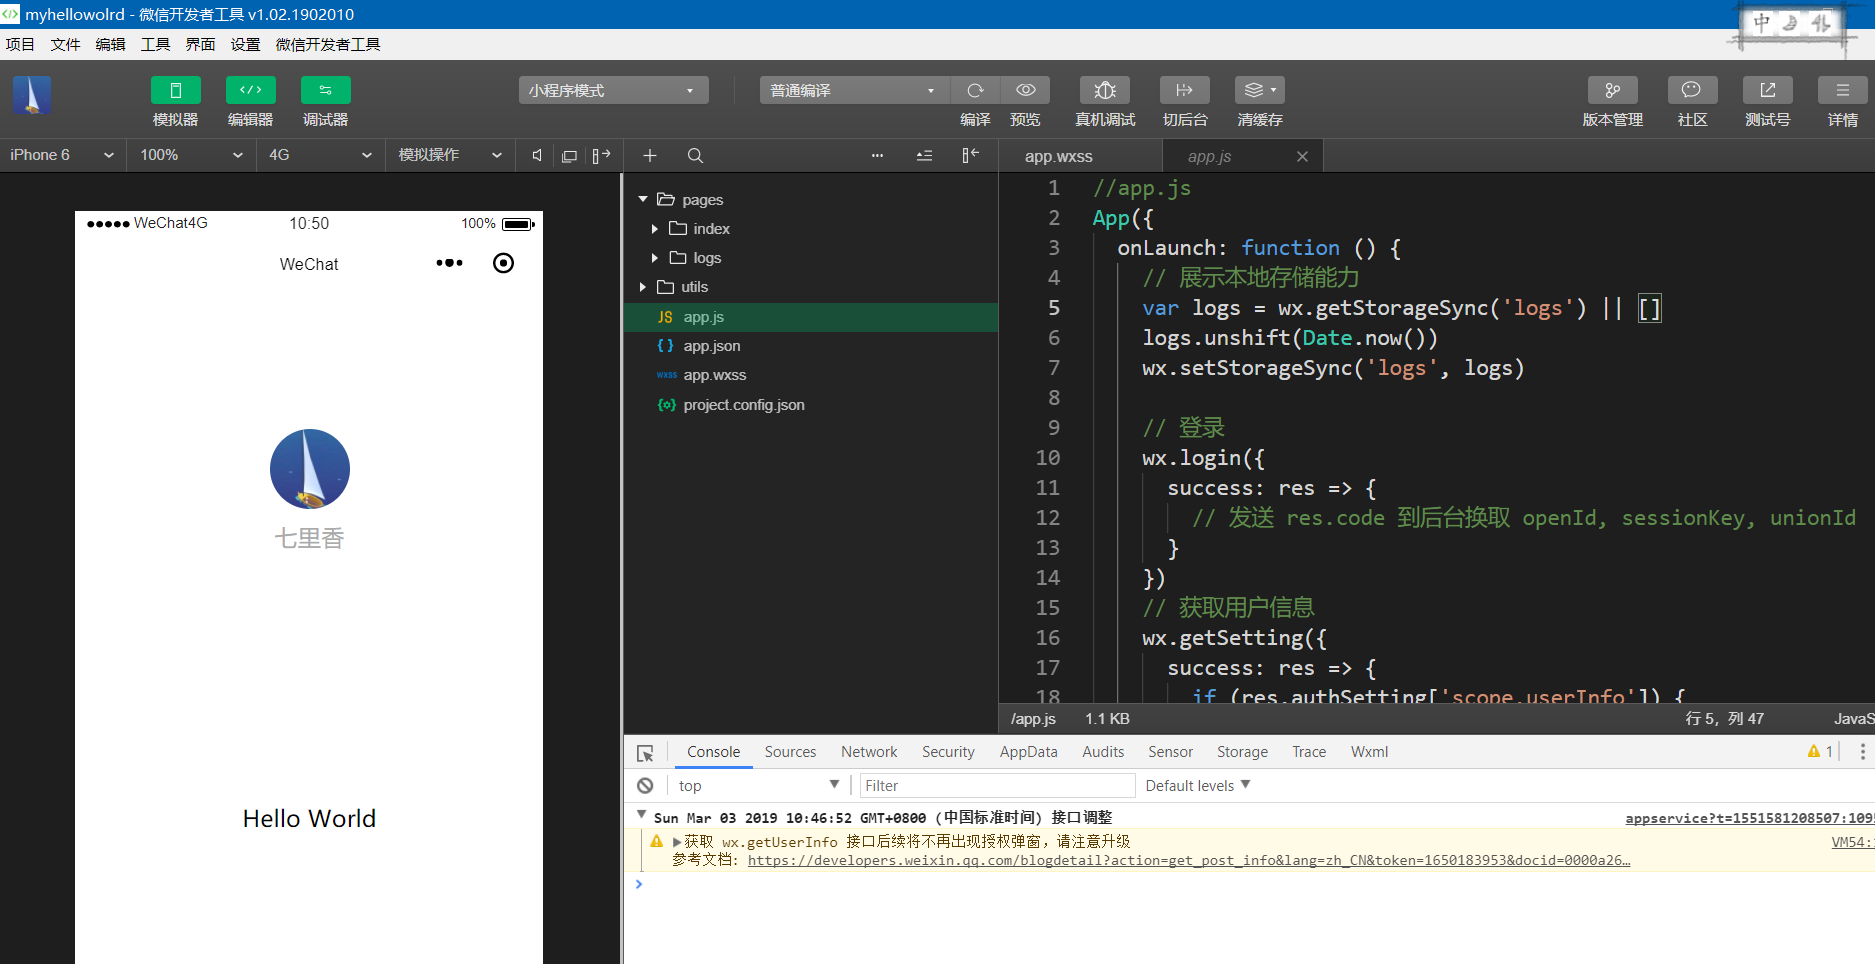Click the collapse all tree icon
Screen dimensions: 1875x964
(x=924, y=155)
